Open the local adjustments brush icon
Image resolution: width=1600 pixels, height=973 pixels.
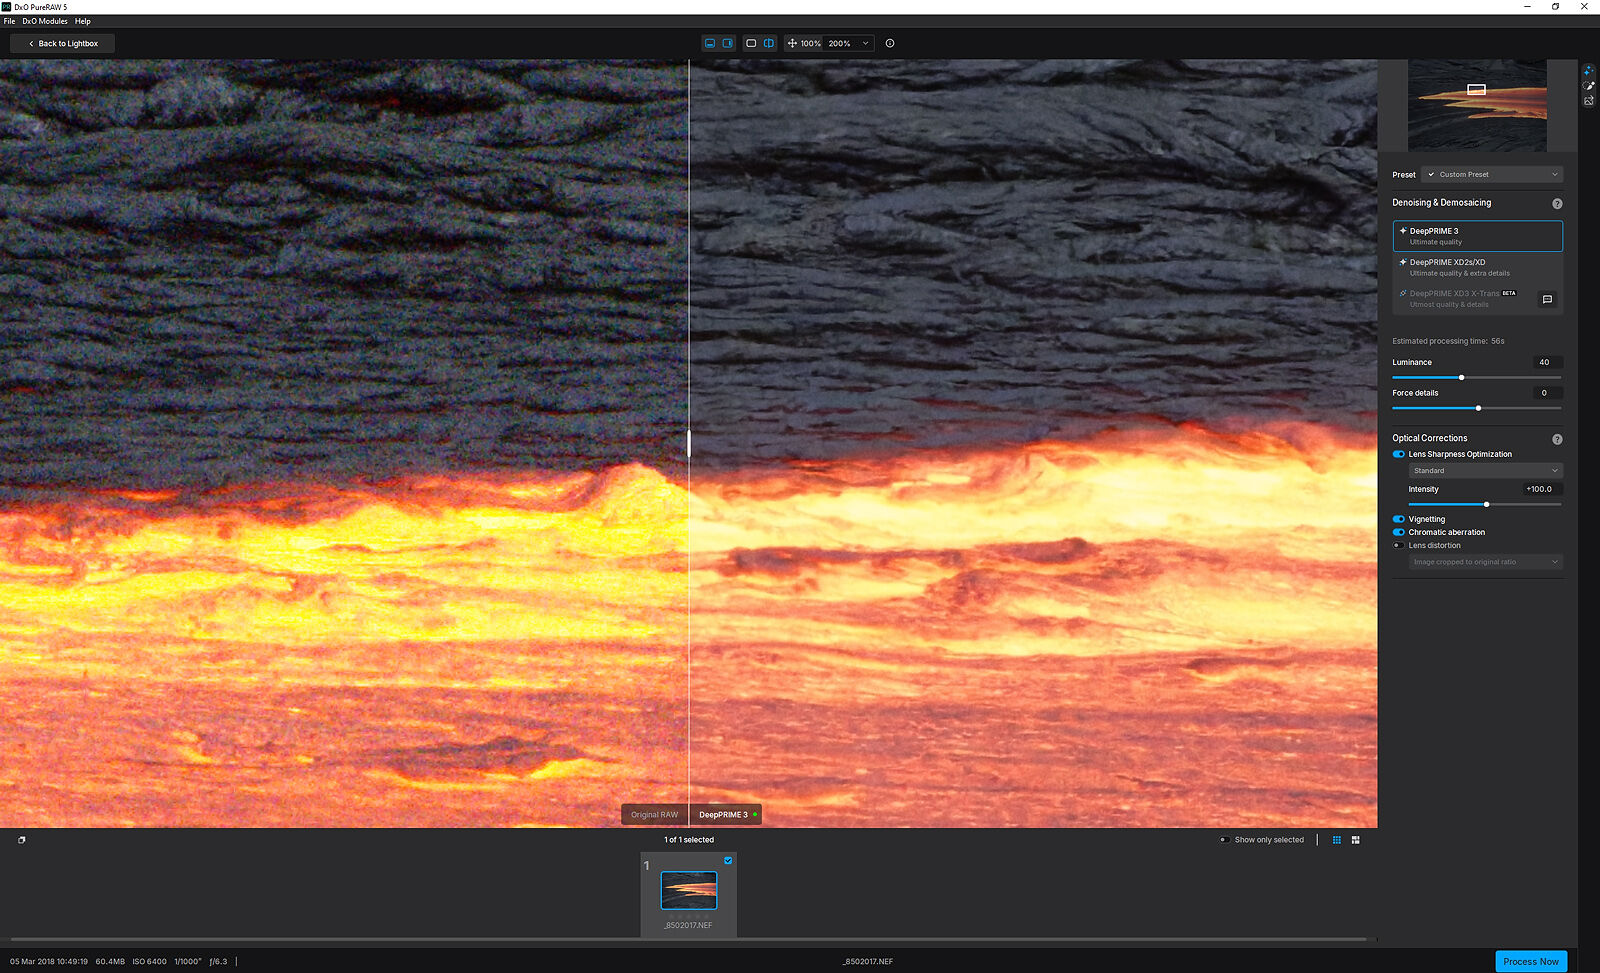pos(1588,86)
